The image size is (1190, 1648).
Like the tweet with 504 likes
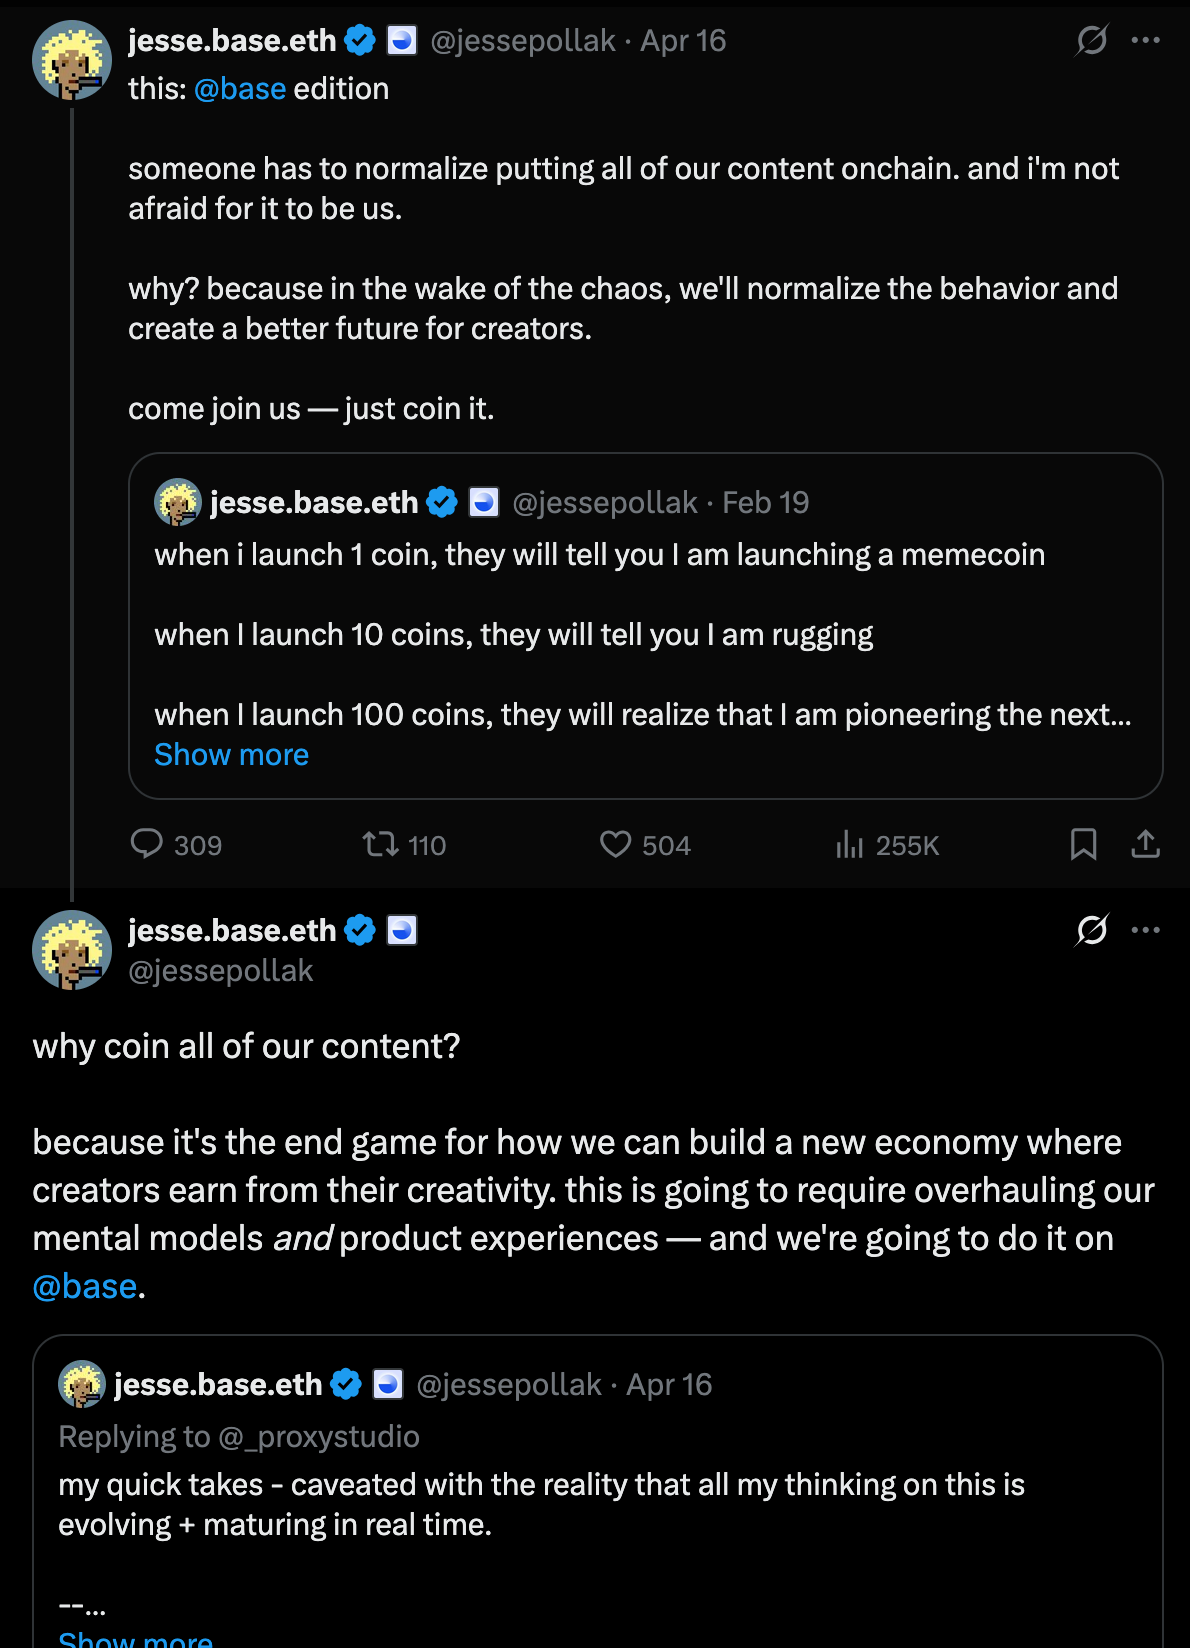[615, 845]
